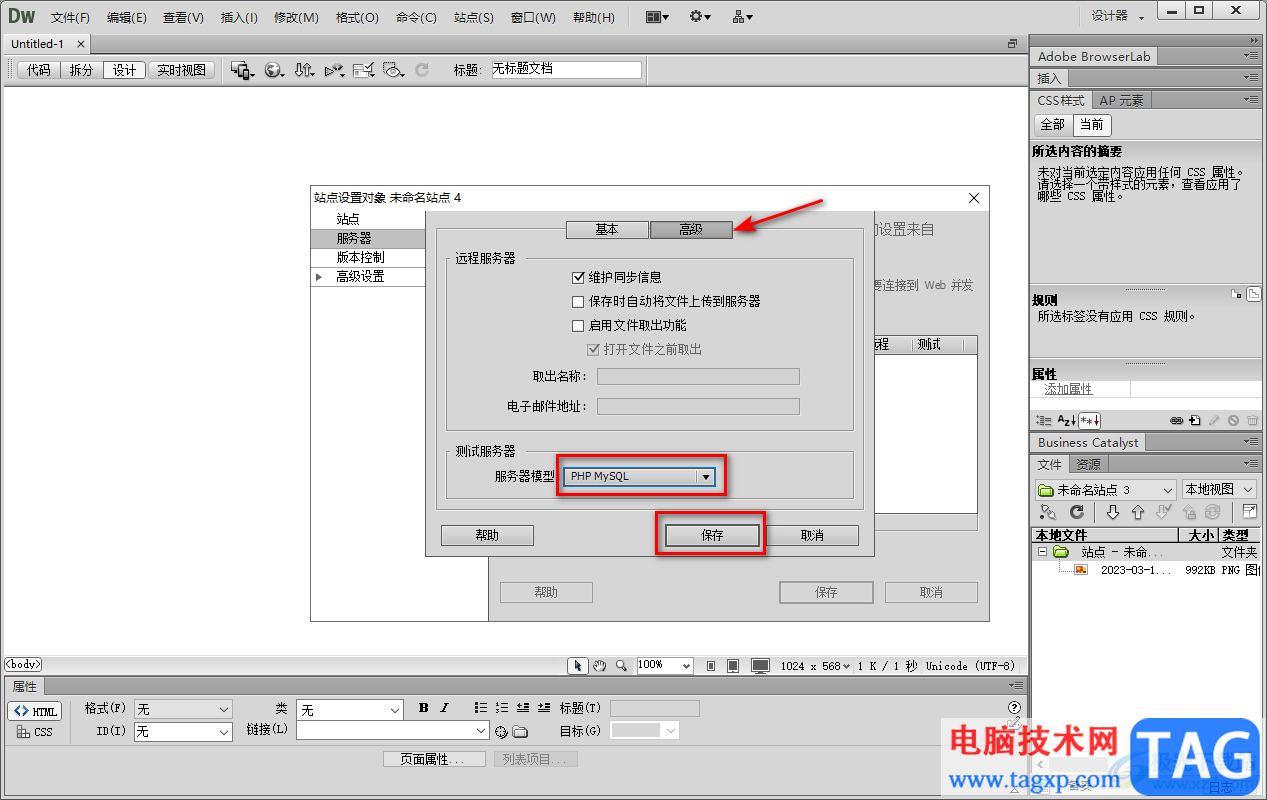Screen dimensions: 1267x800
Task: Open the 100% zoom level dropdown
Action: pyautogui.click(x=664, y=665)
